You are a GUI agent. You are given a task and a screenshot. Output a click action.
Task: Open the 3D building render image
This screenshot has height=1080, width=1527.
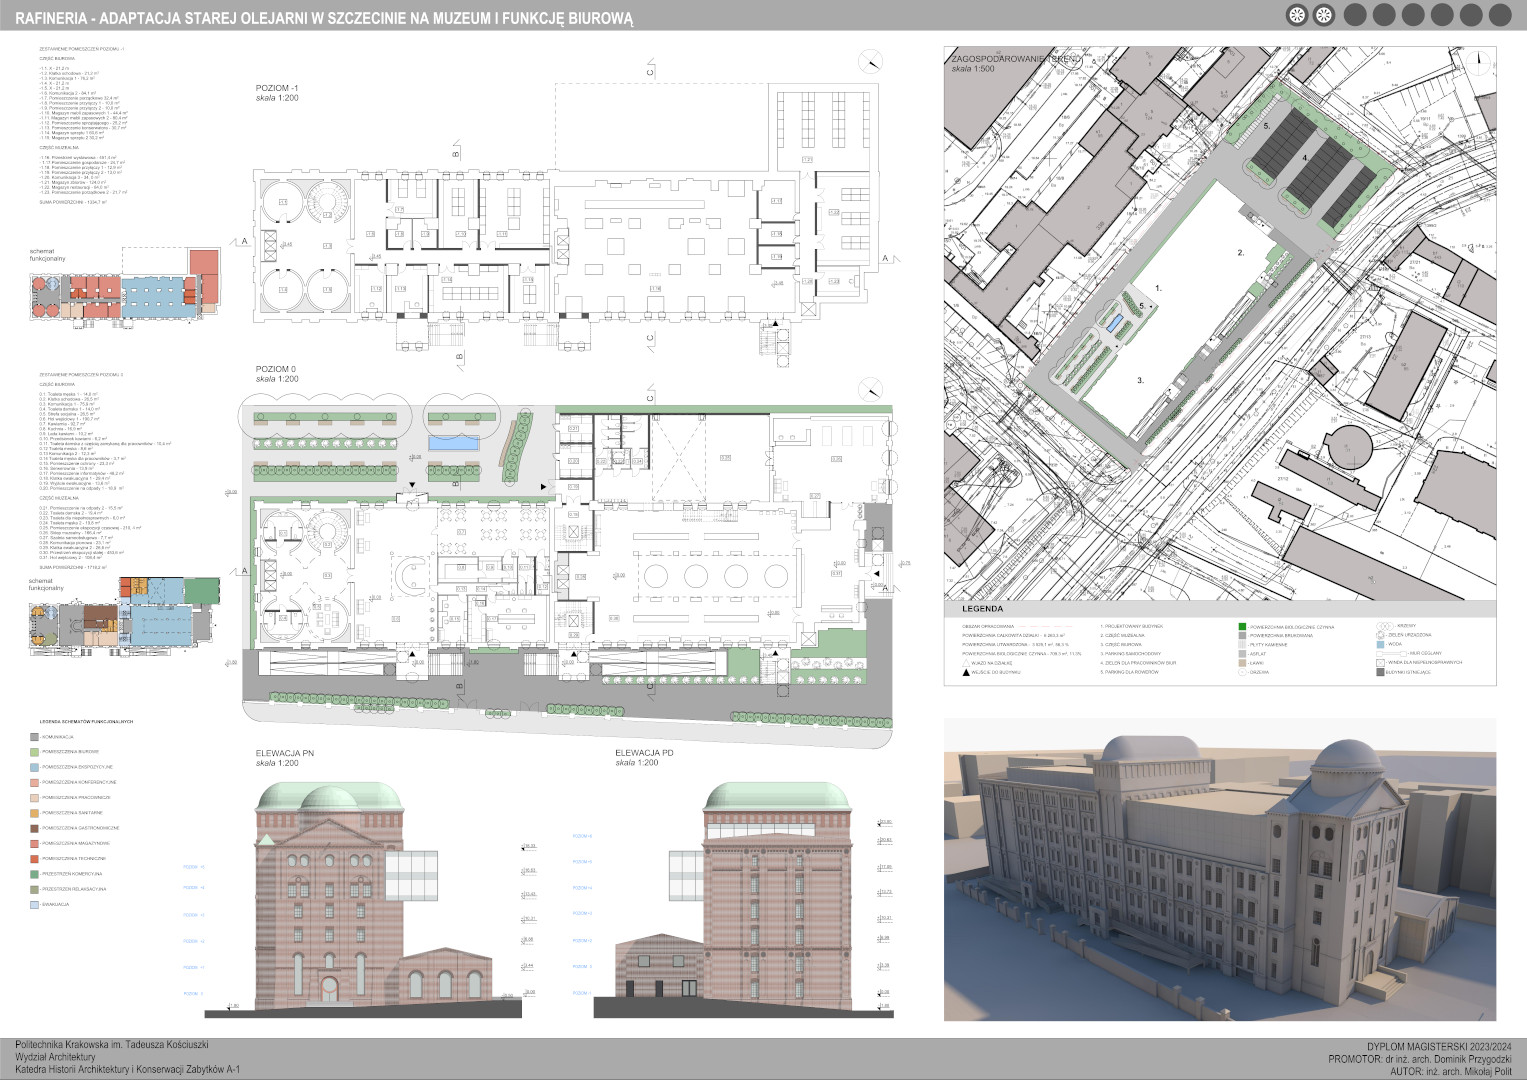click(x=1220, y=868)
